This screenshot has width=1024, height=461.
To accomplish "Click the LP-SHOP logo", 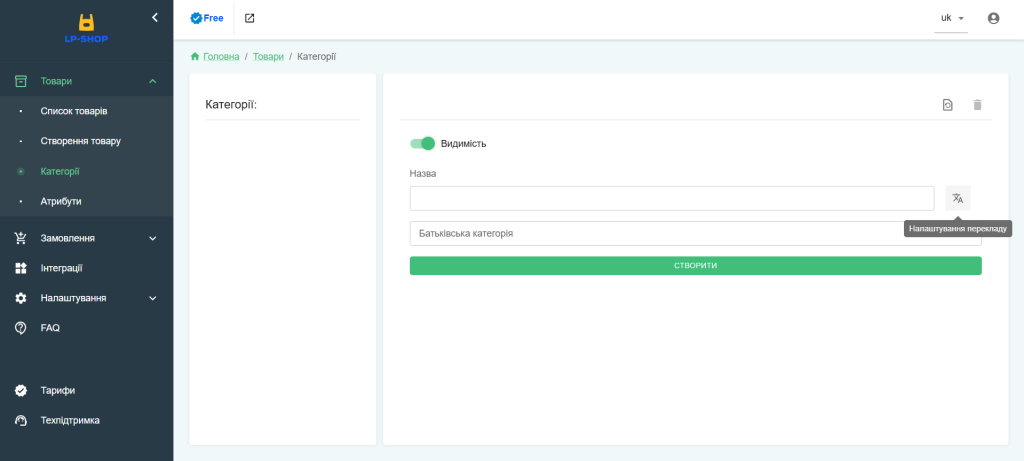I will click(x=86, y=29).
